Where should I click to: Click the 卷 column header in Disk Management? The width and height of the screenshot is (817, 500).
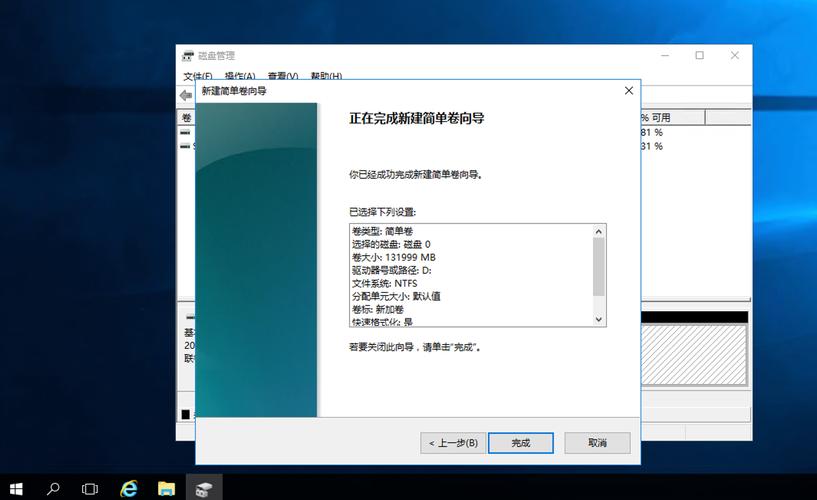187,118
